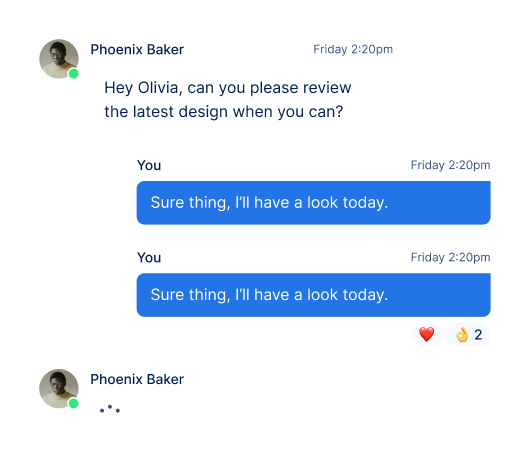Click Phoenix Baker's top avatar photo

coord(59,59)
